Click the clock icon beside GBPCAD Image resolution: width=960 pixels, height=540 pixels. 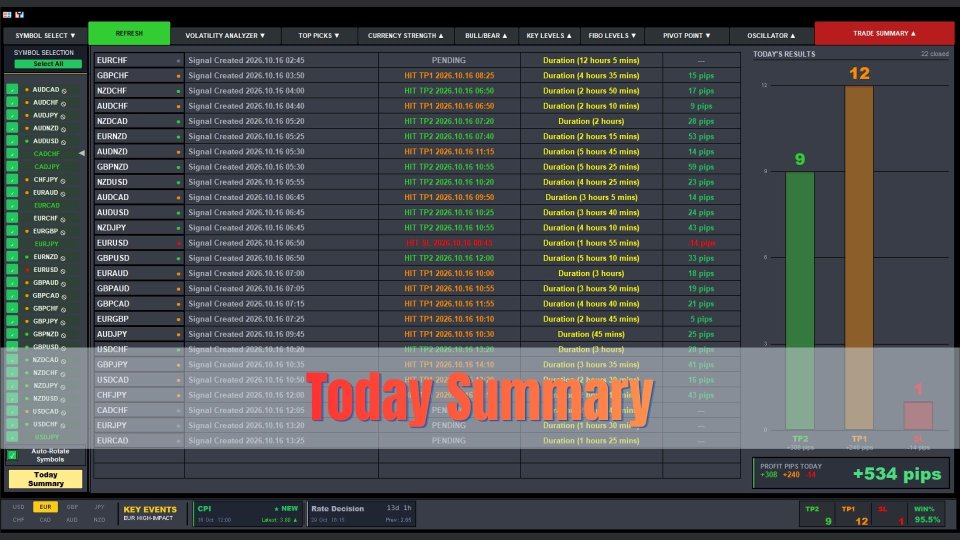[x=64, y=296]
